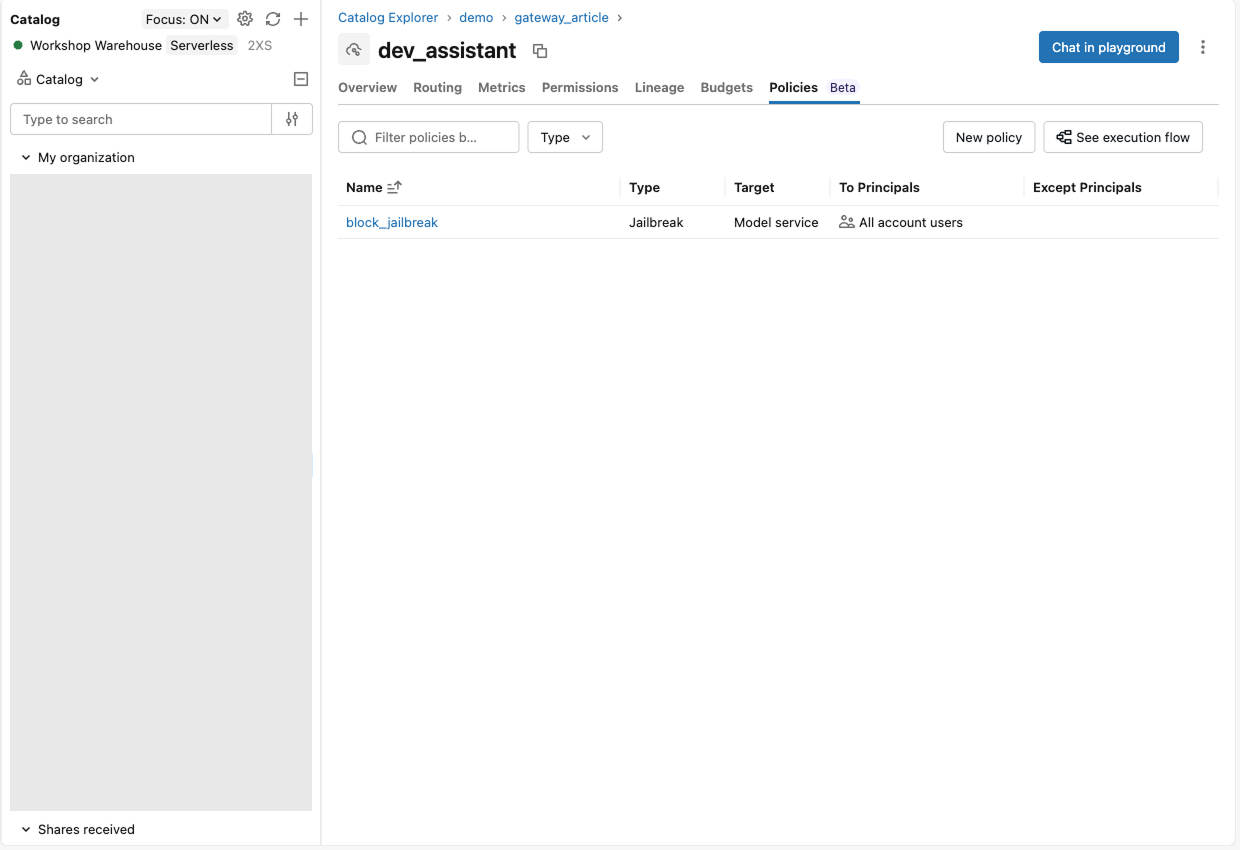
Task: Click the dev_assistant endpoint icon
Action: (x=354, y=50)
